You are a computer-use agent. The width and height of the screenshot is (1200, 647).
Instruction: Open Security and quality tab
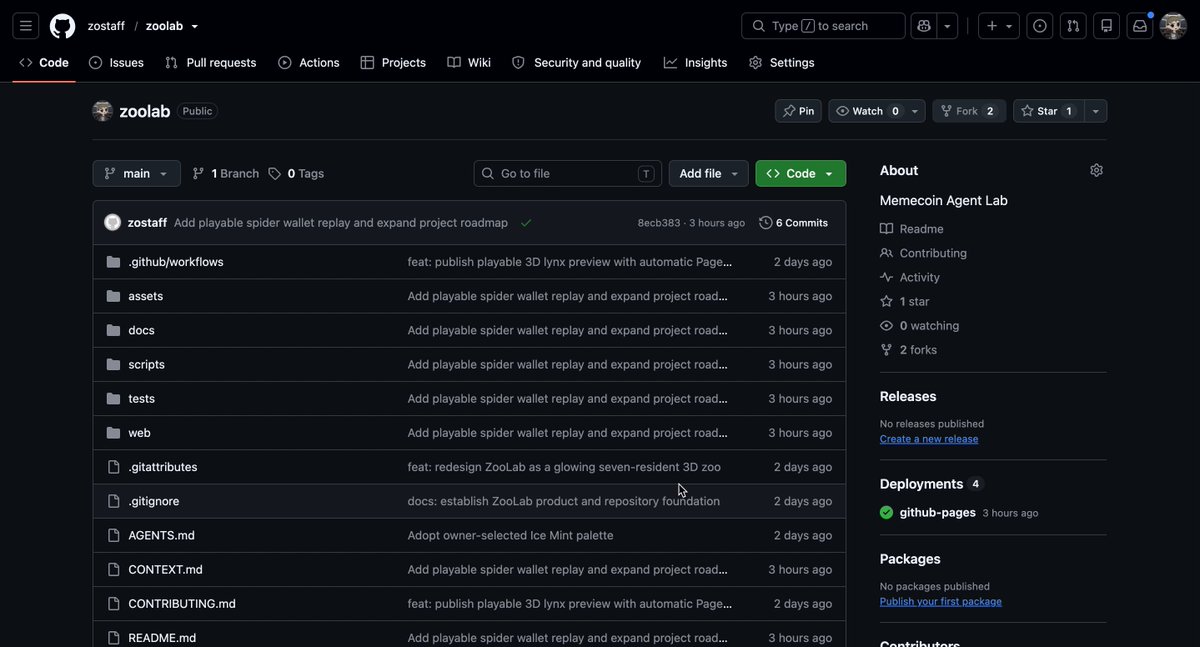[x=576, y=62]
